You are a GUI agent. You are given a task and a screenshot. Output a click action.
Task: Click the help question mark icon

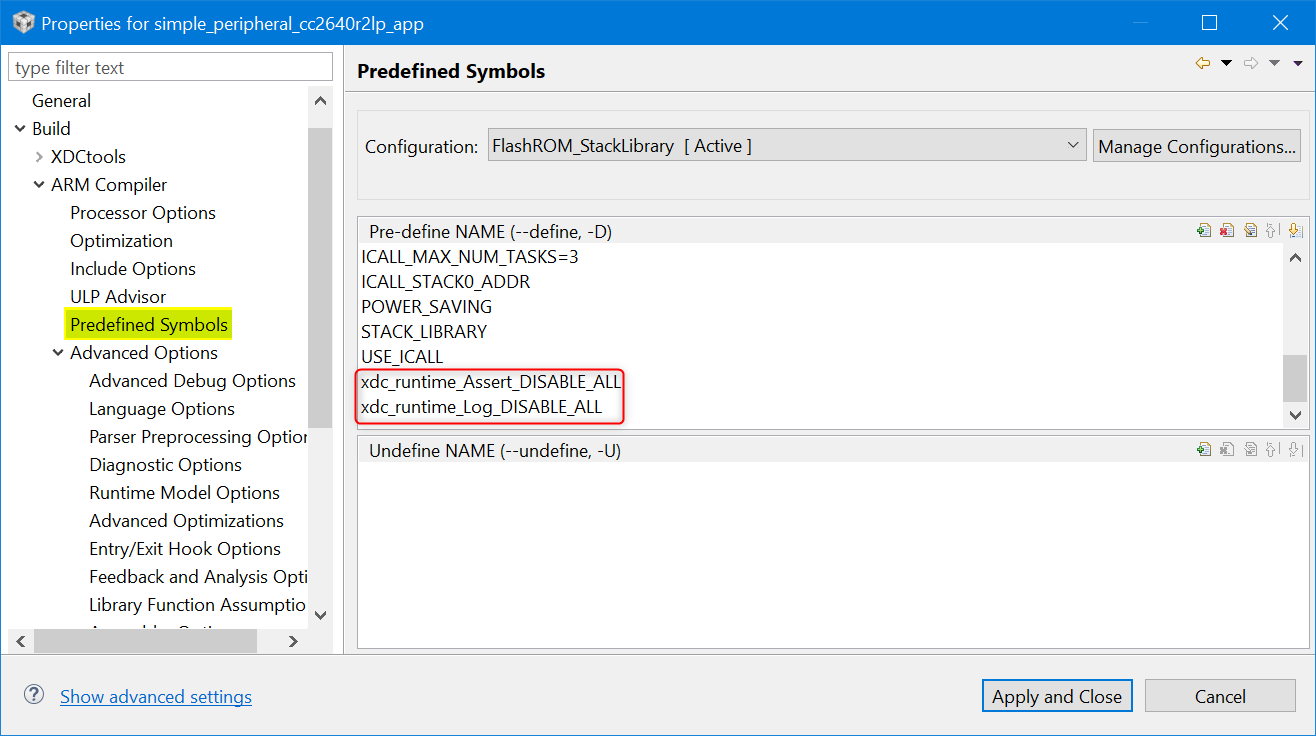pyautogui.click(x=34, y=695)
